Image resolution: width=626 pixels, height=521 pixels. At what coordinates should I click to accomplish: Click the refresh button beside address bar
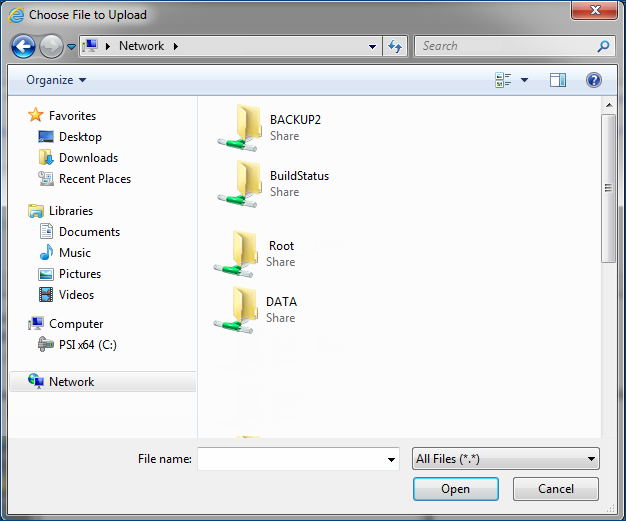[x=395, y=46]
